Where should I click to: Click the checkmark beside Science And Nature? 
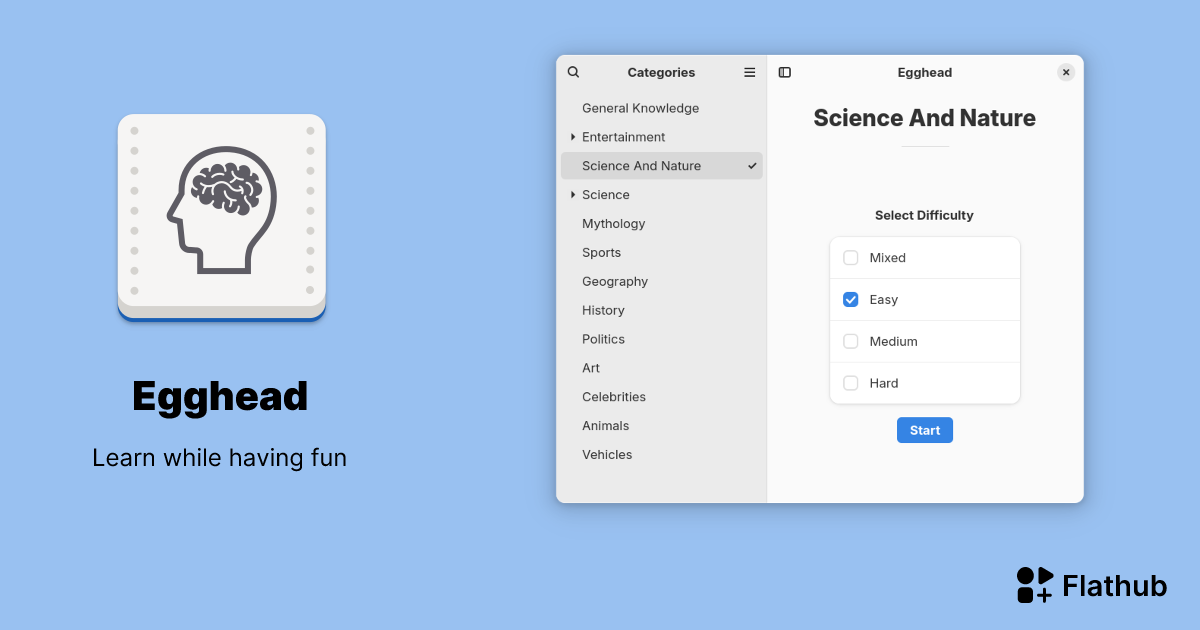click(751, 166)
